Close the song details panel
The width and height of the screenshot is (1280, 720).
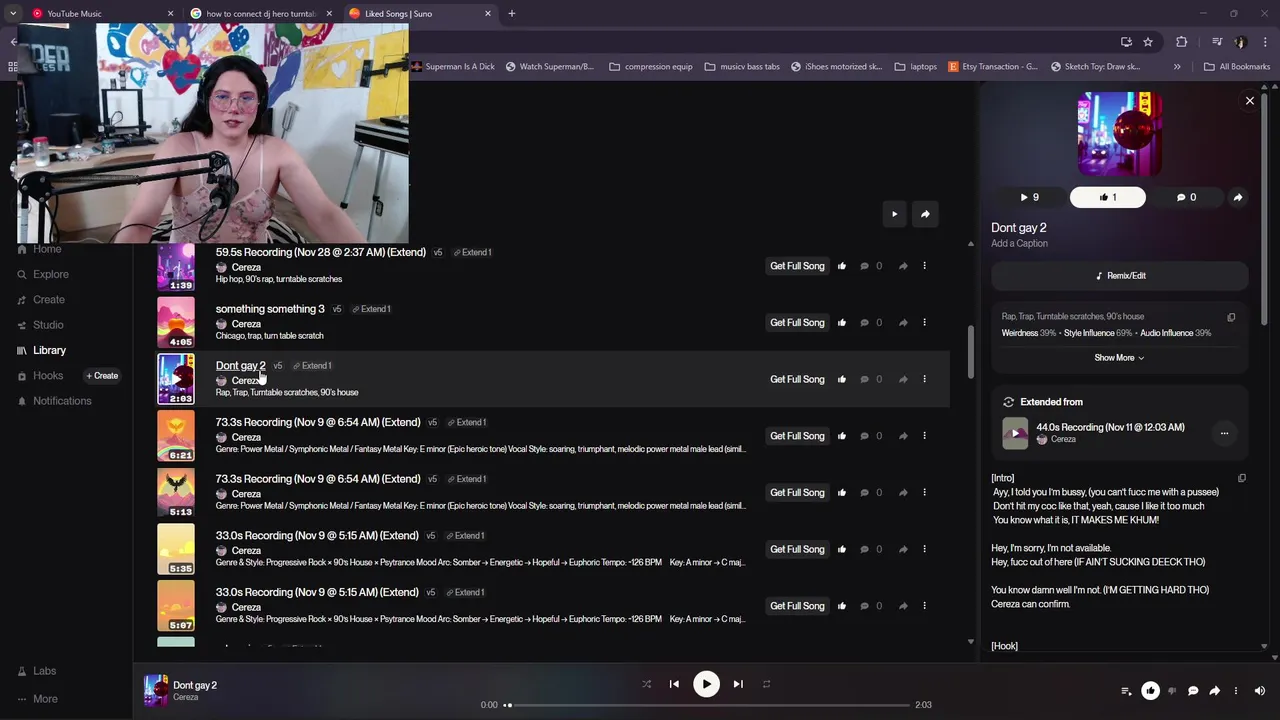(x=1250, y=101)
